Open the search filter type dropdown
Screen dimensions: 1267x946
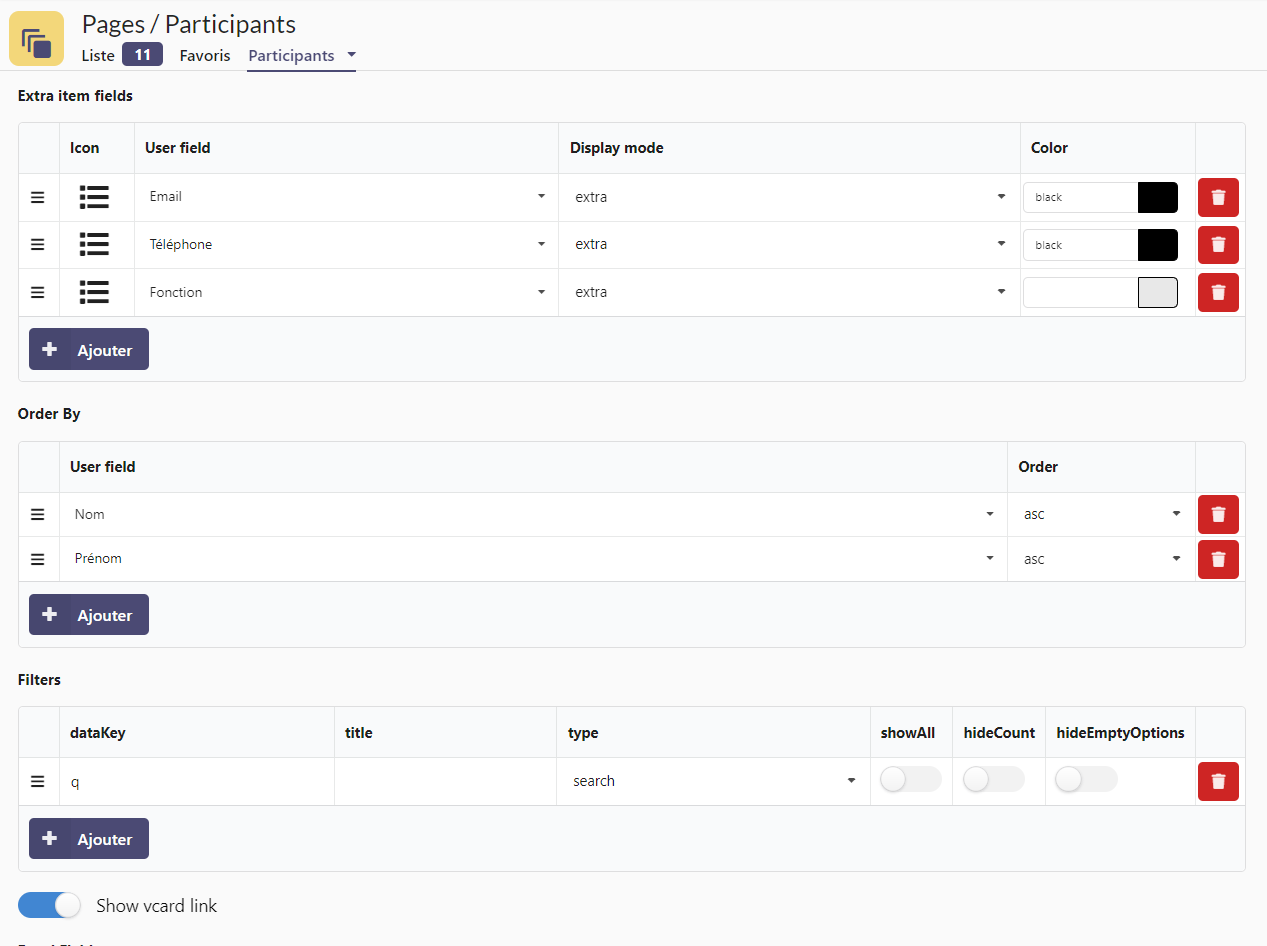pos(713,781)
